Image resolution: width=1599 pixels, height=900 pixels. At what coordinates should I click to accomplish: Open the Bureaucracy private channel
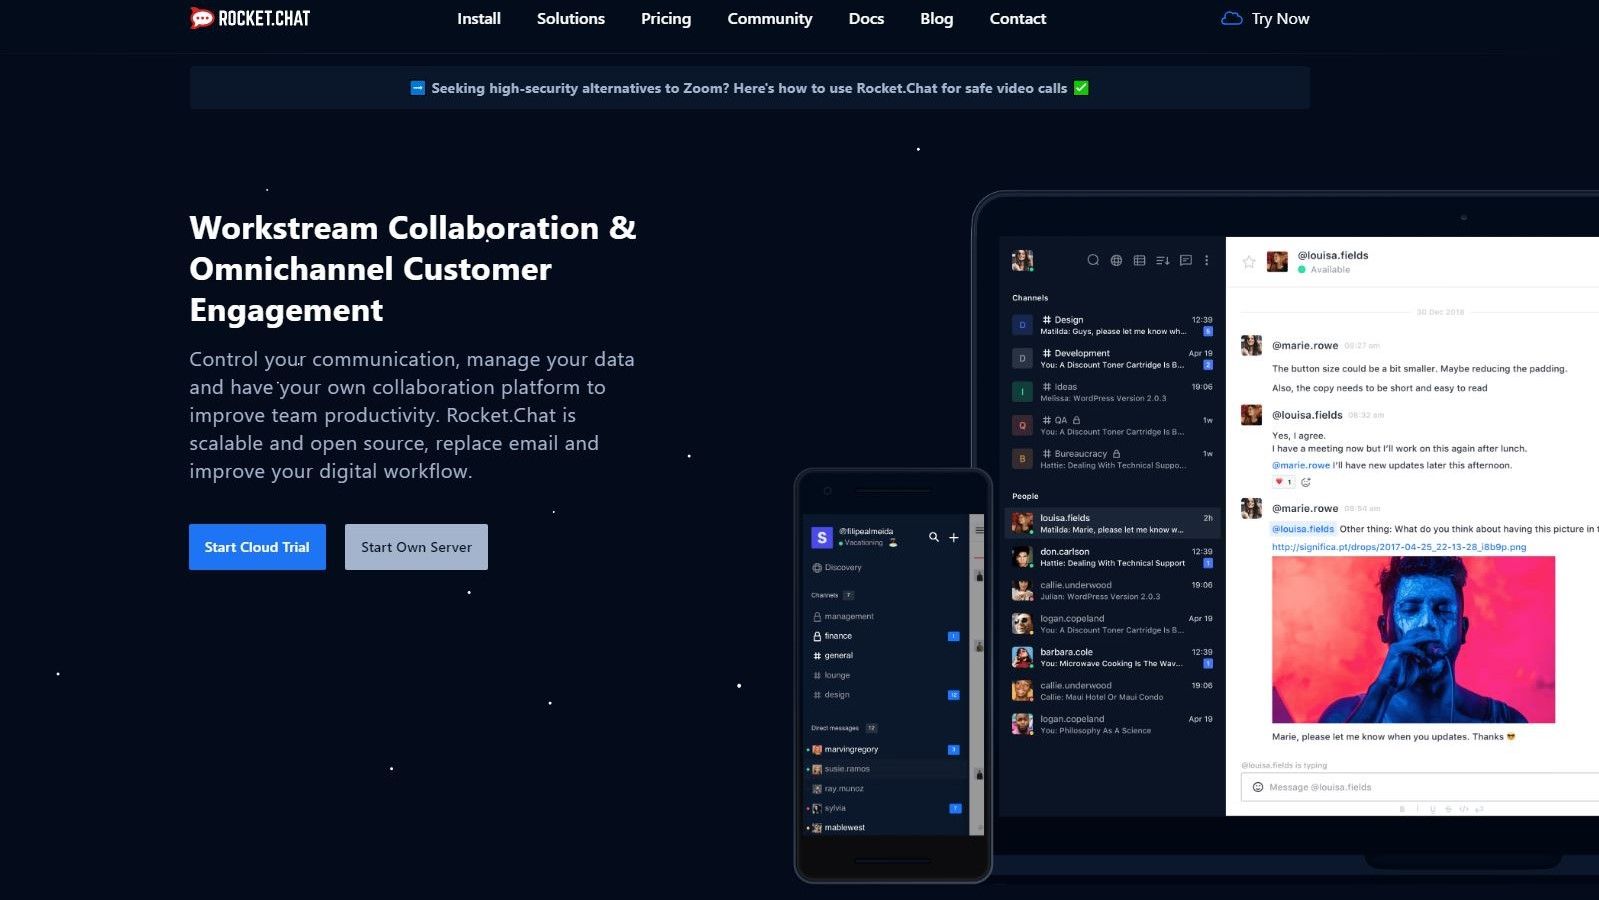(1112, 459)
